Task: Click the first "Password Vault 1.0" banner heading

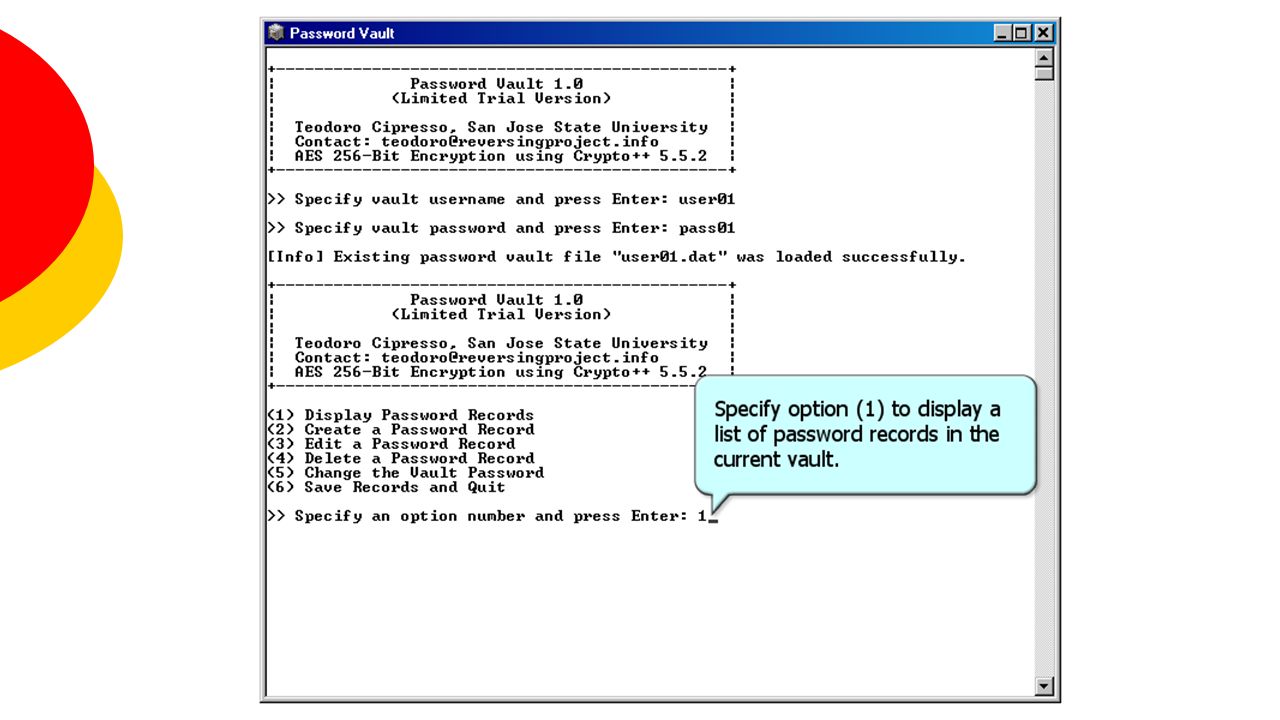Action: coord(497,84)
